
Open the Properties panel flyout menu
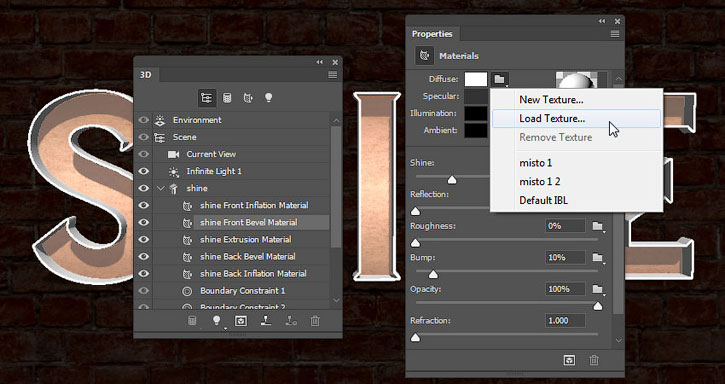(614, 34)
